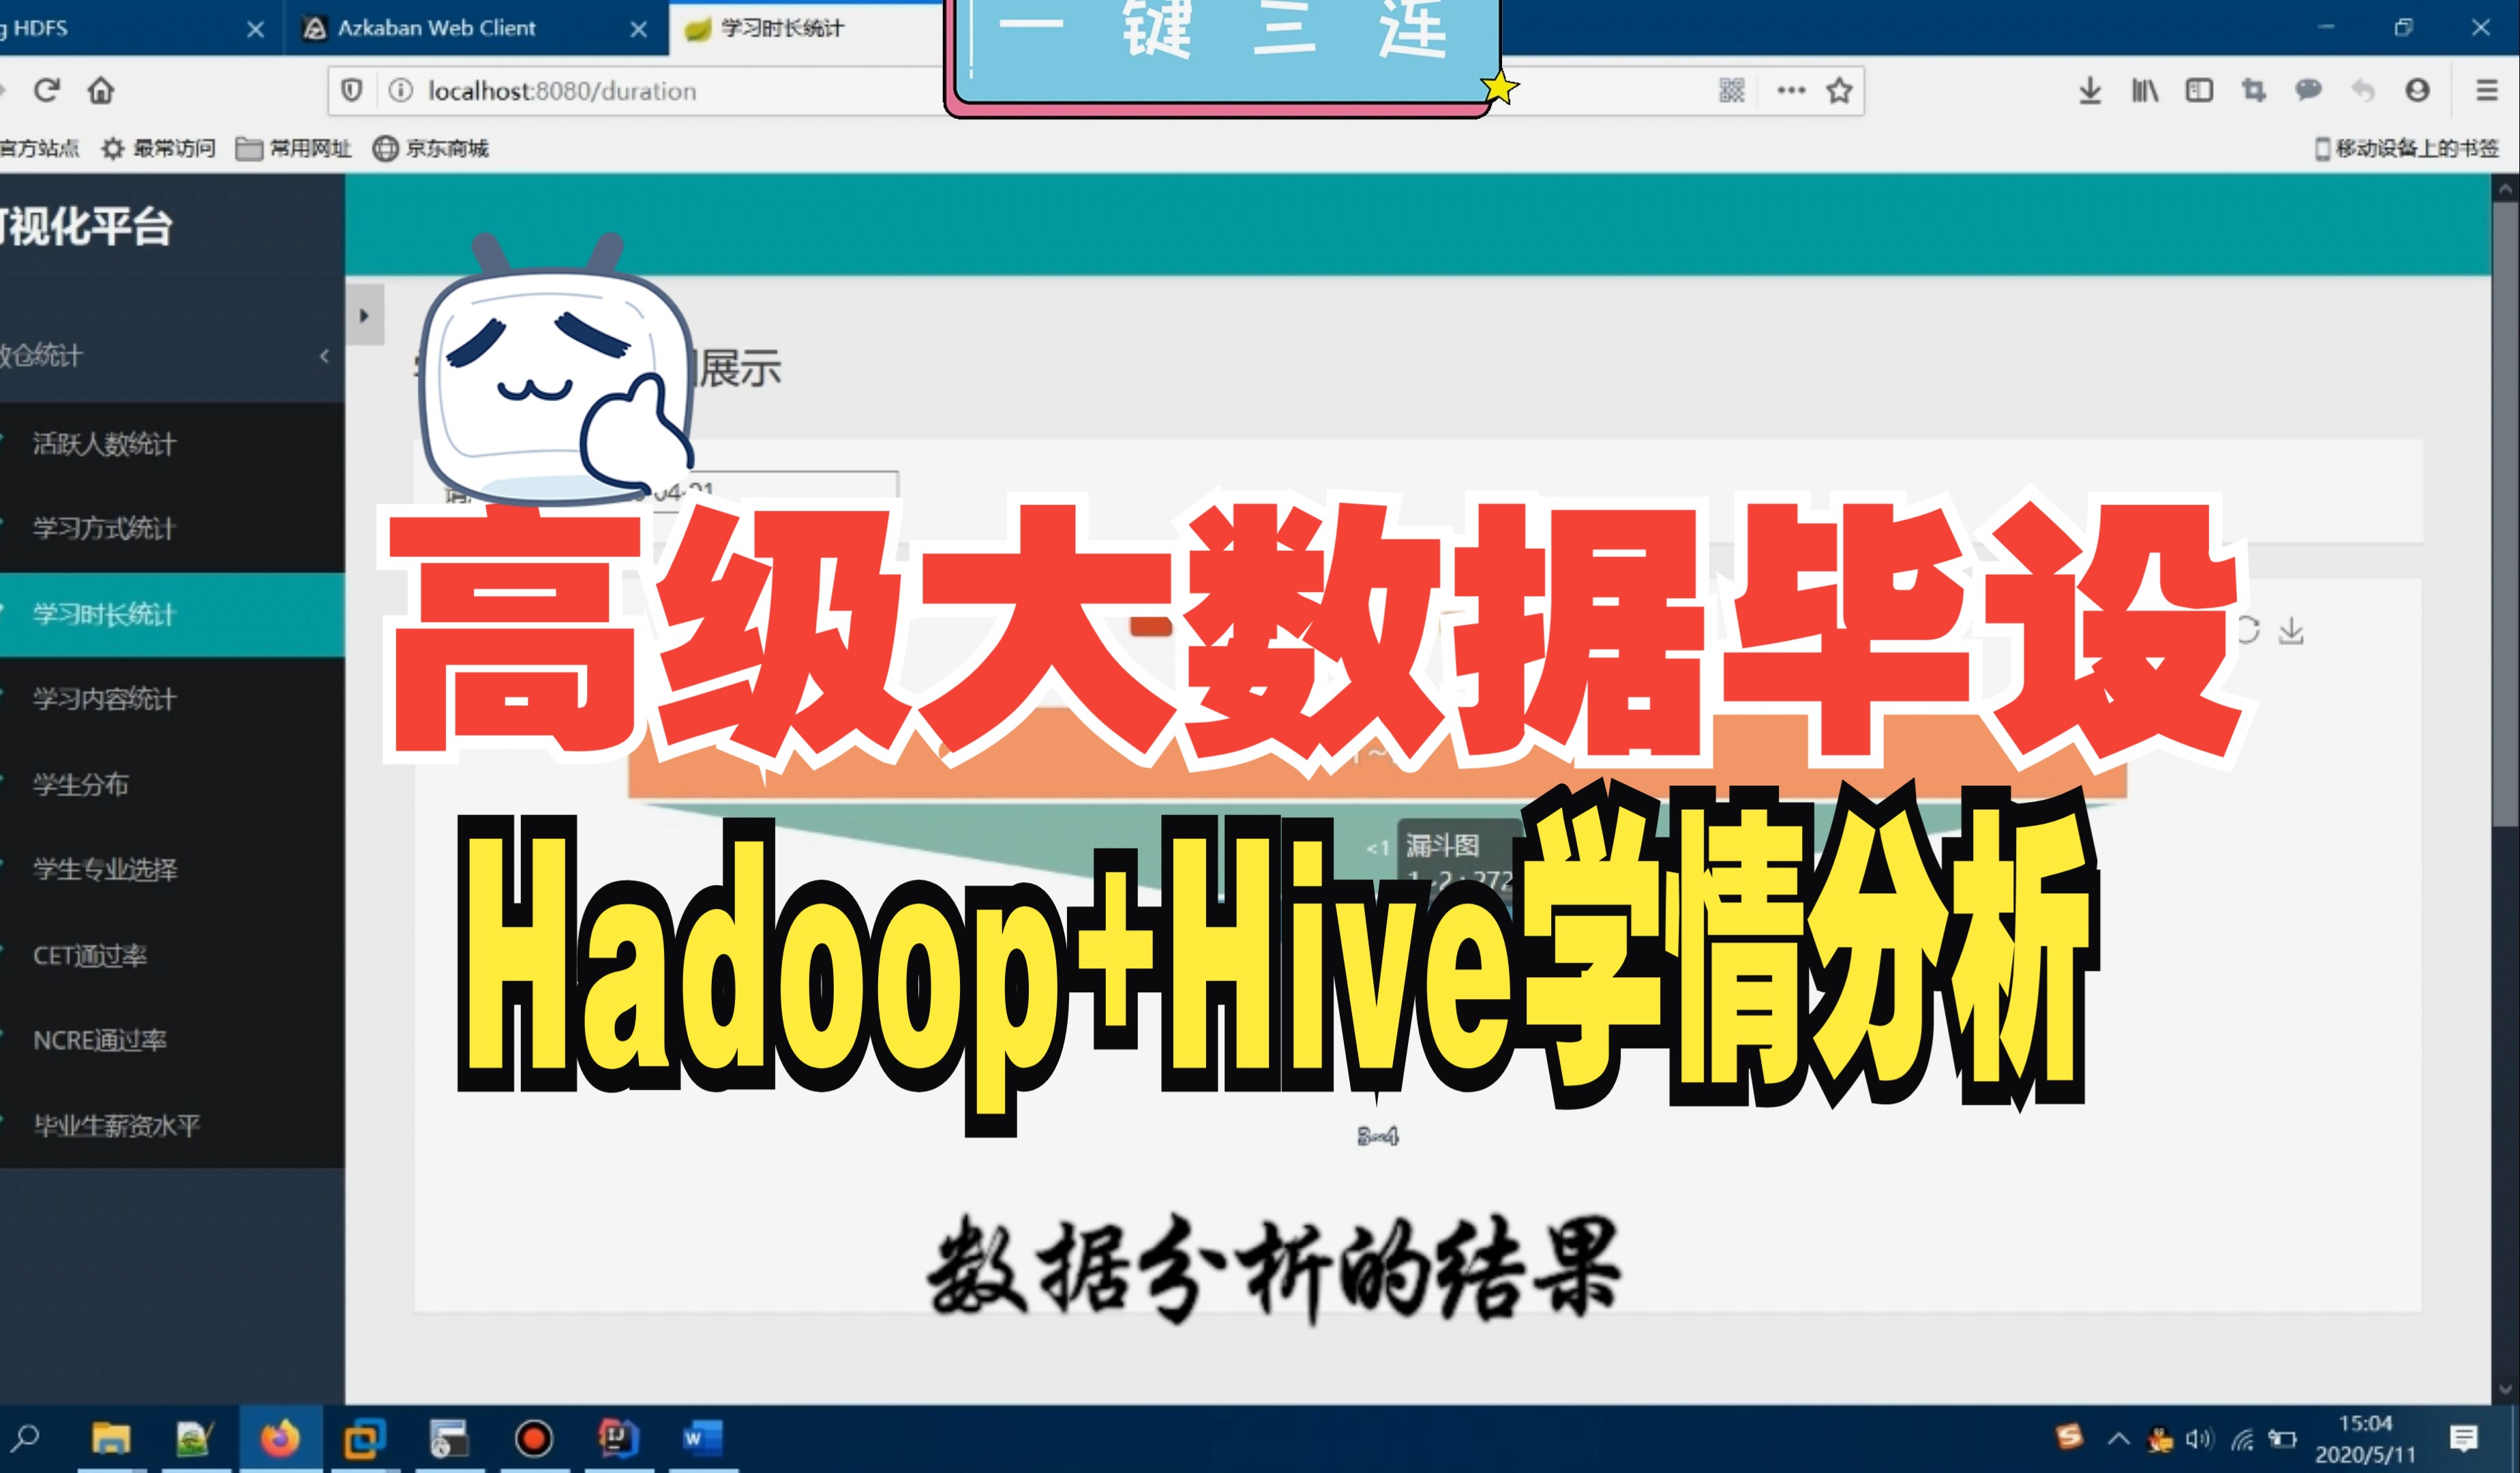Image resolution: width=2520 pixels, height=1473 pixels.
Task: Open Microsoft Word from taskbar
Action: tap(702, 1439)
